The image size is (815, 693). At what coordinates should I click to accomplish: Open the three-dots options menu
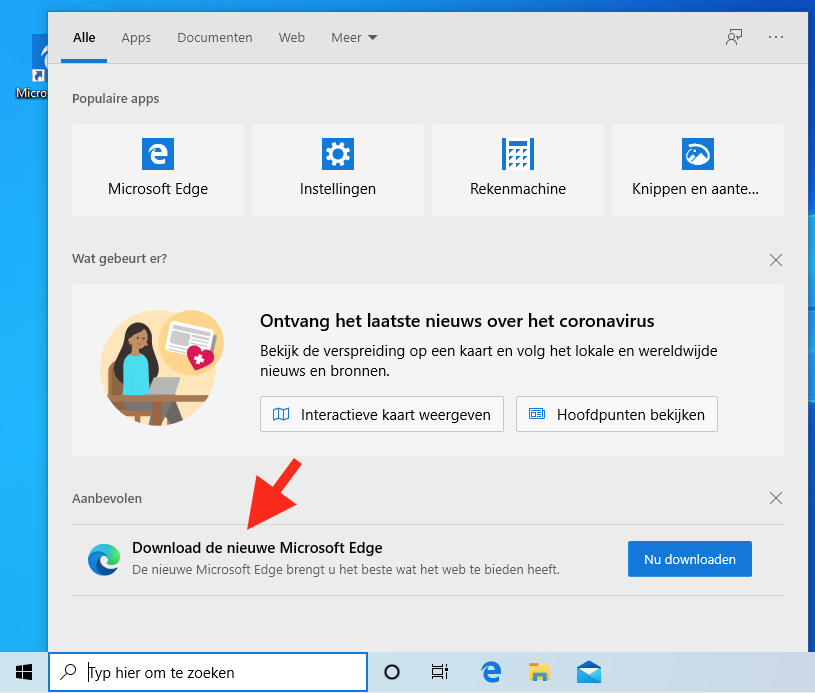[x=776, y=37]
